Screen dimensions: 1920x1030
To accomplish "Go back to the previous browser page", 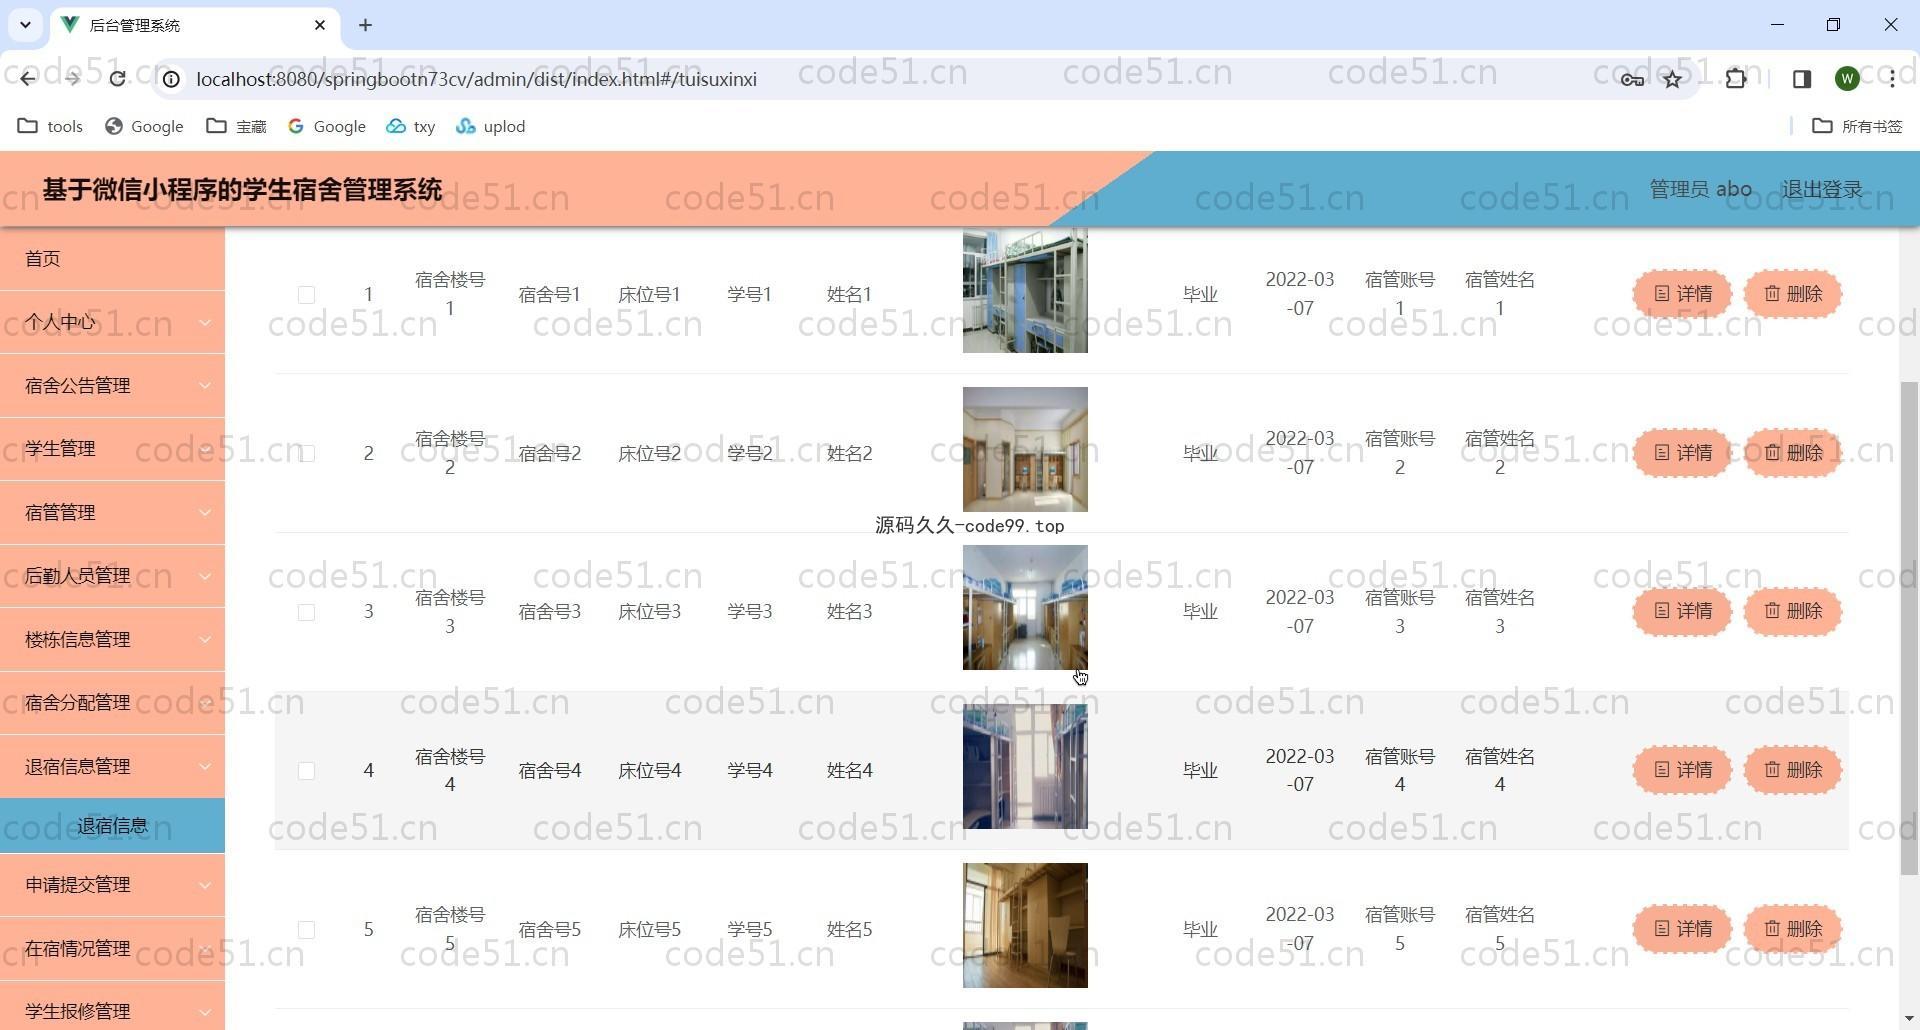I will tap(27, 79).
